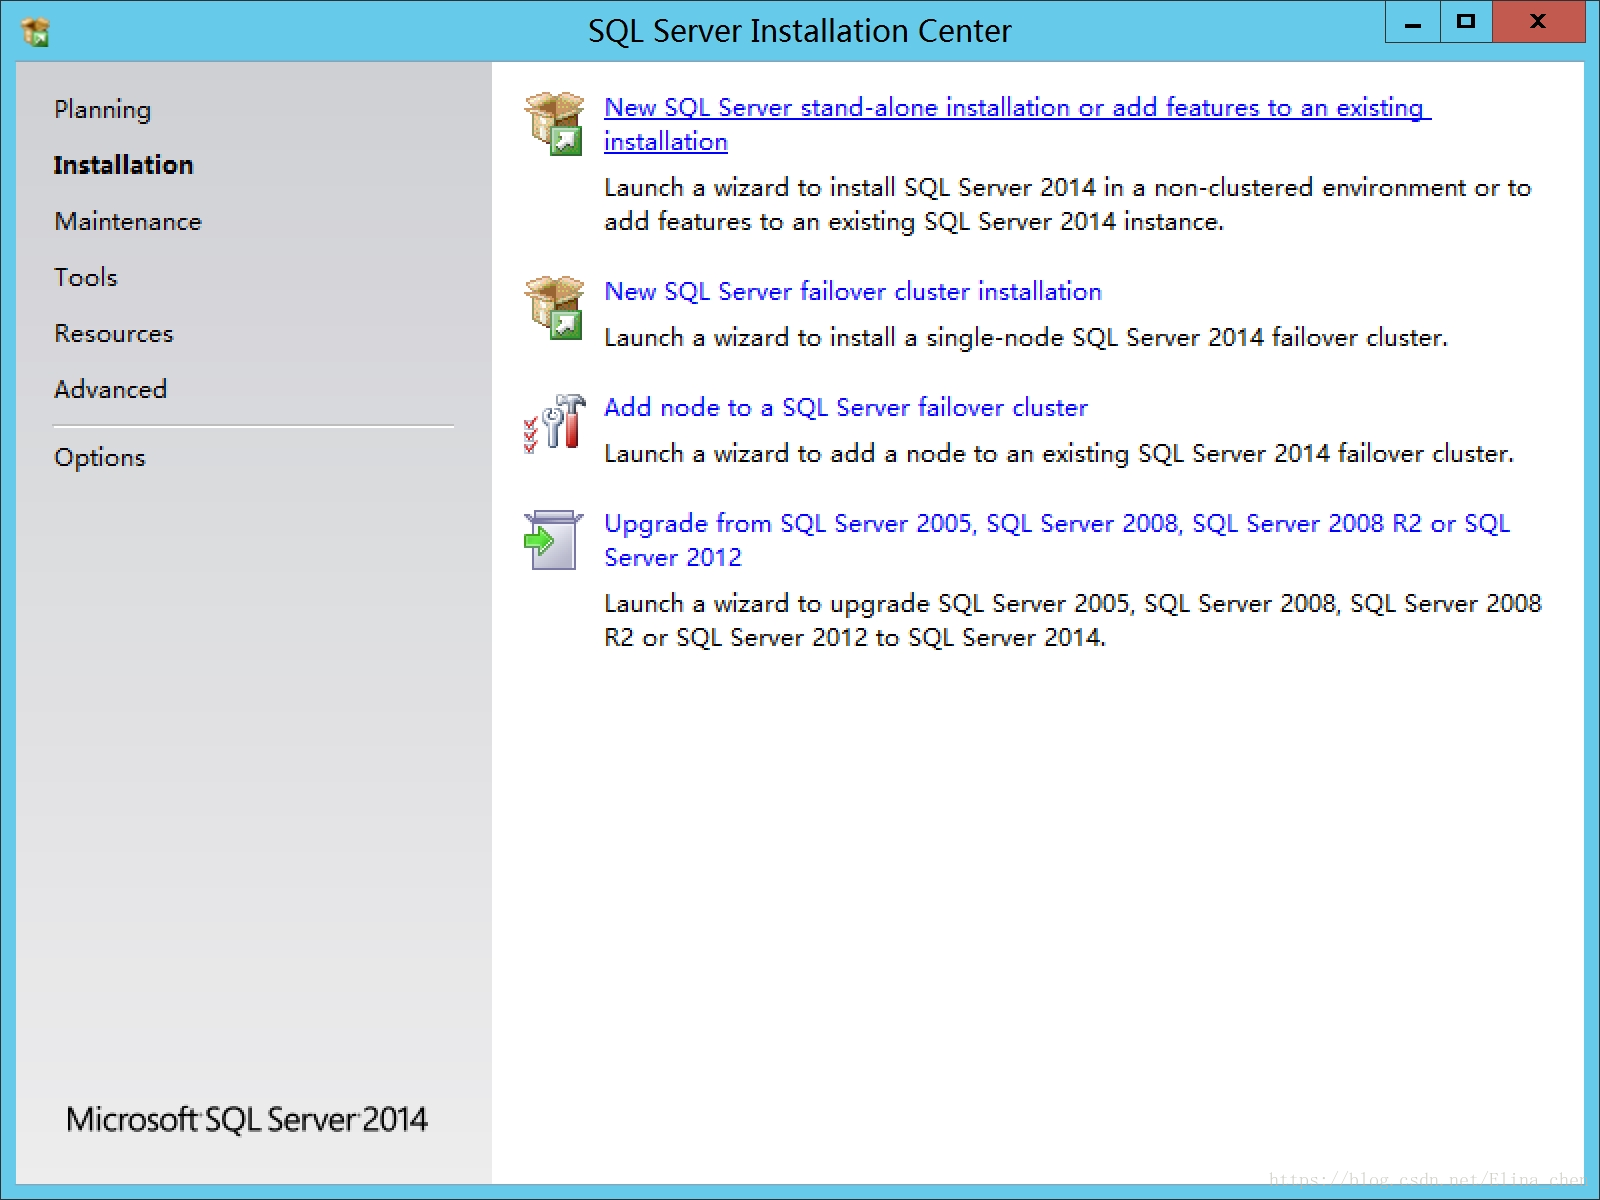Go to the Tools page

click(85, 277)
